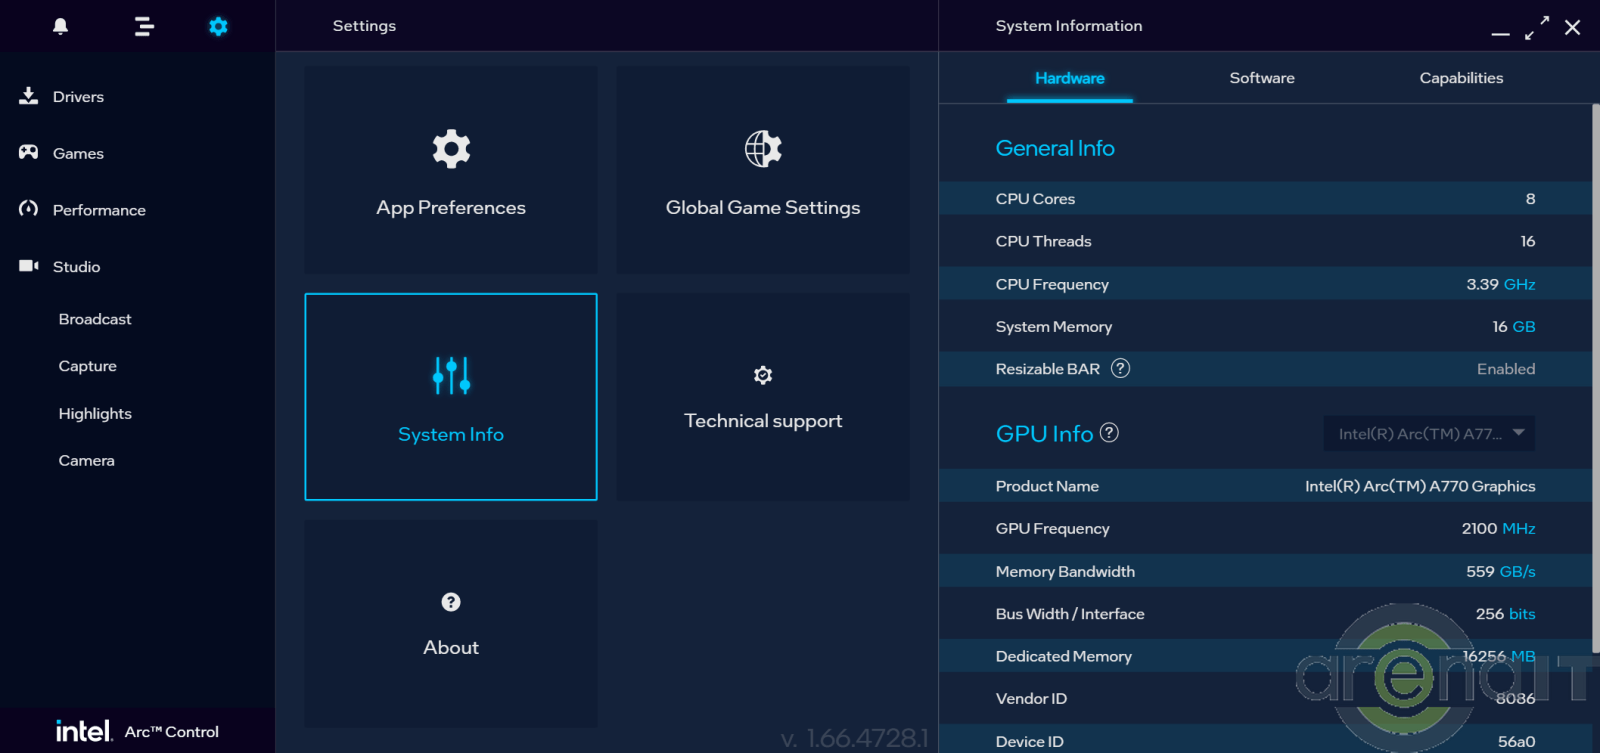Click the Performance gauge icon
The height and width of the screenshot is (753, 1600).
coord(29,209)
